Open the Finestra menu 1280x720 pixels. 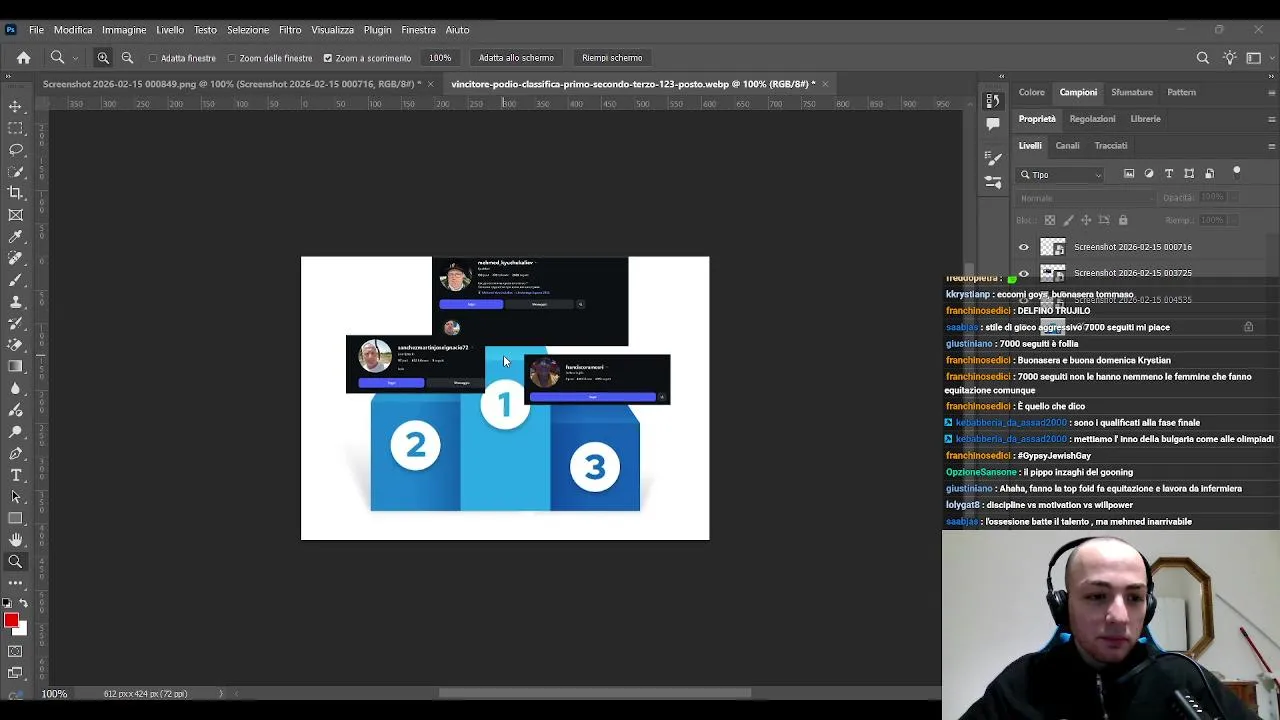(418, 30)
